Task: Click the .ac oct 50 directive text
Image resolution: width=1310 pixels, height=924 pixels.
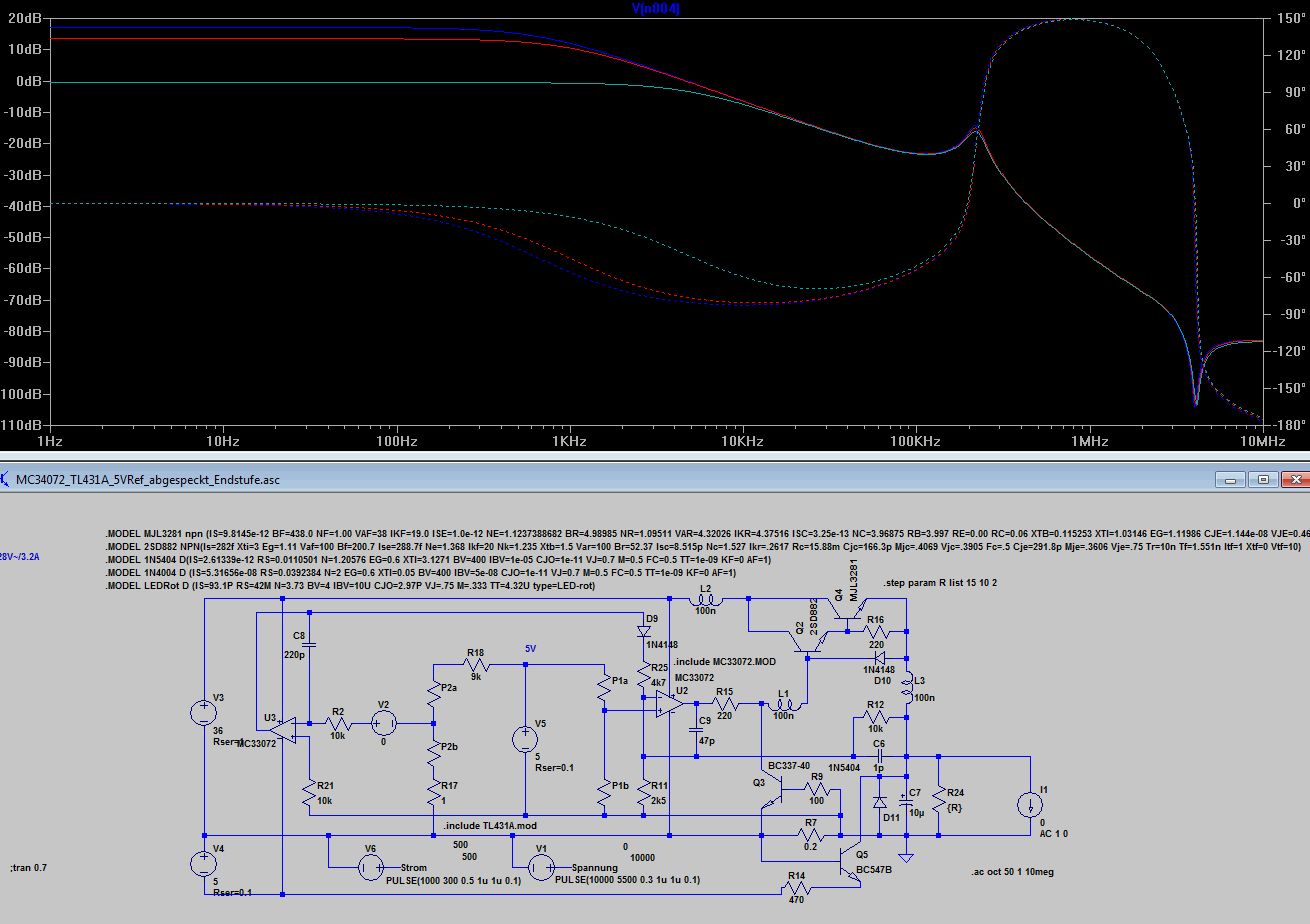Action: pos(1012,872)
